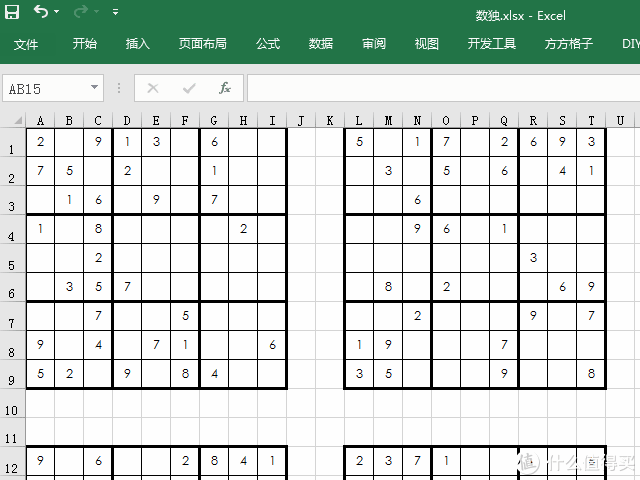640x480 pixels.
Task: Click cell N3 containing 6
Action: [x=417, y=200]
